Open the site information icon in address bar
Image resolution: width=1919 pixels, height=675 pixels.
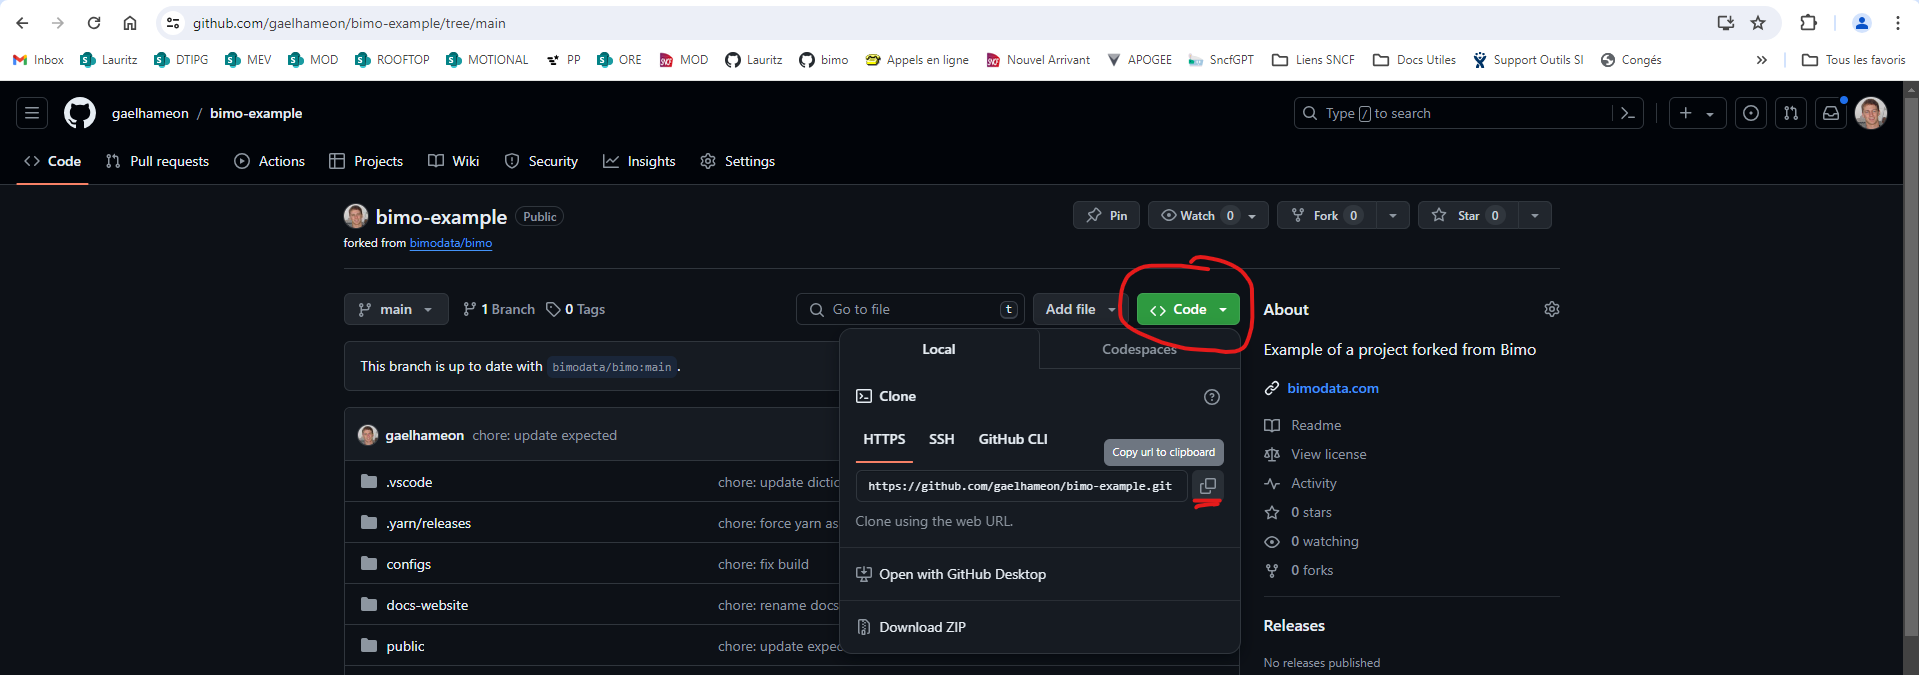click(x=173, y=23)
